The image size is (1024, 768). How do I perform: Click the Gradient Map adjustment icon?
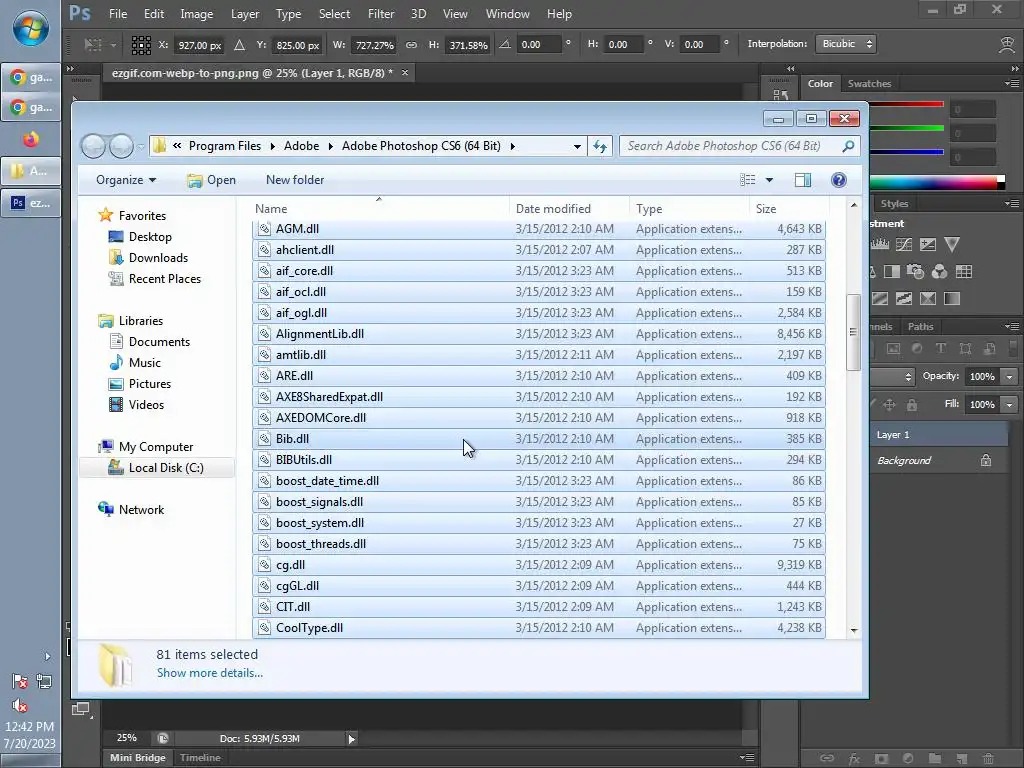click(x=952, y=299)
